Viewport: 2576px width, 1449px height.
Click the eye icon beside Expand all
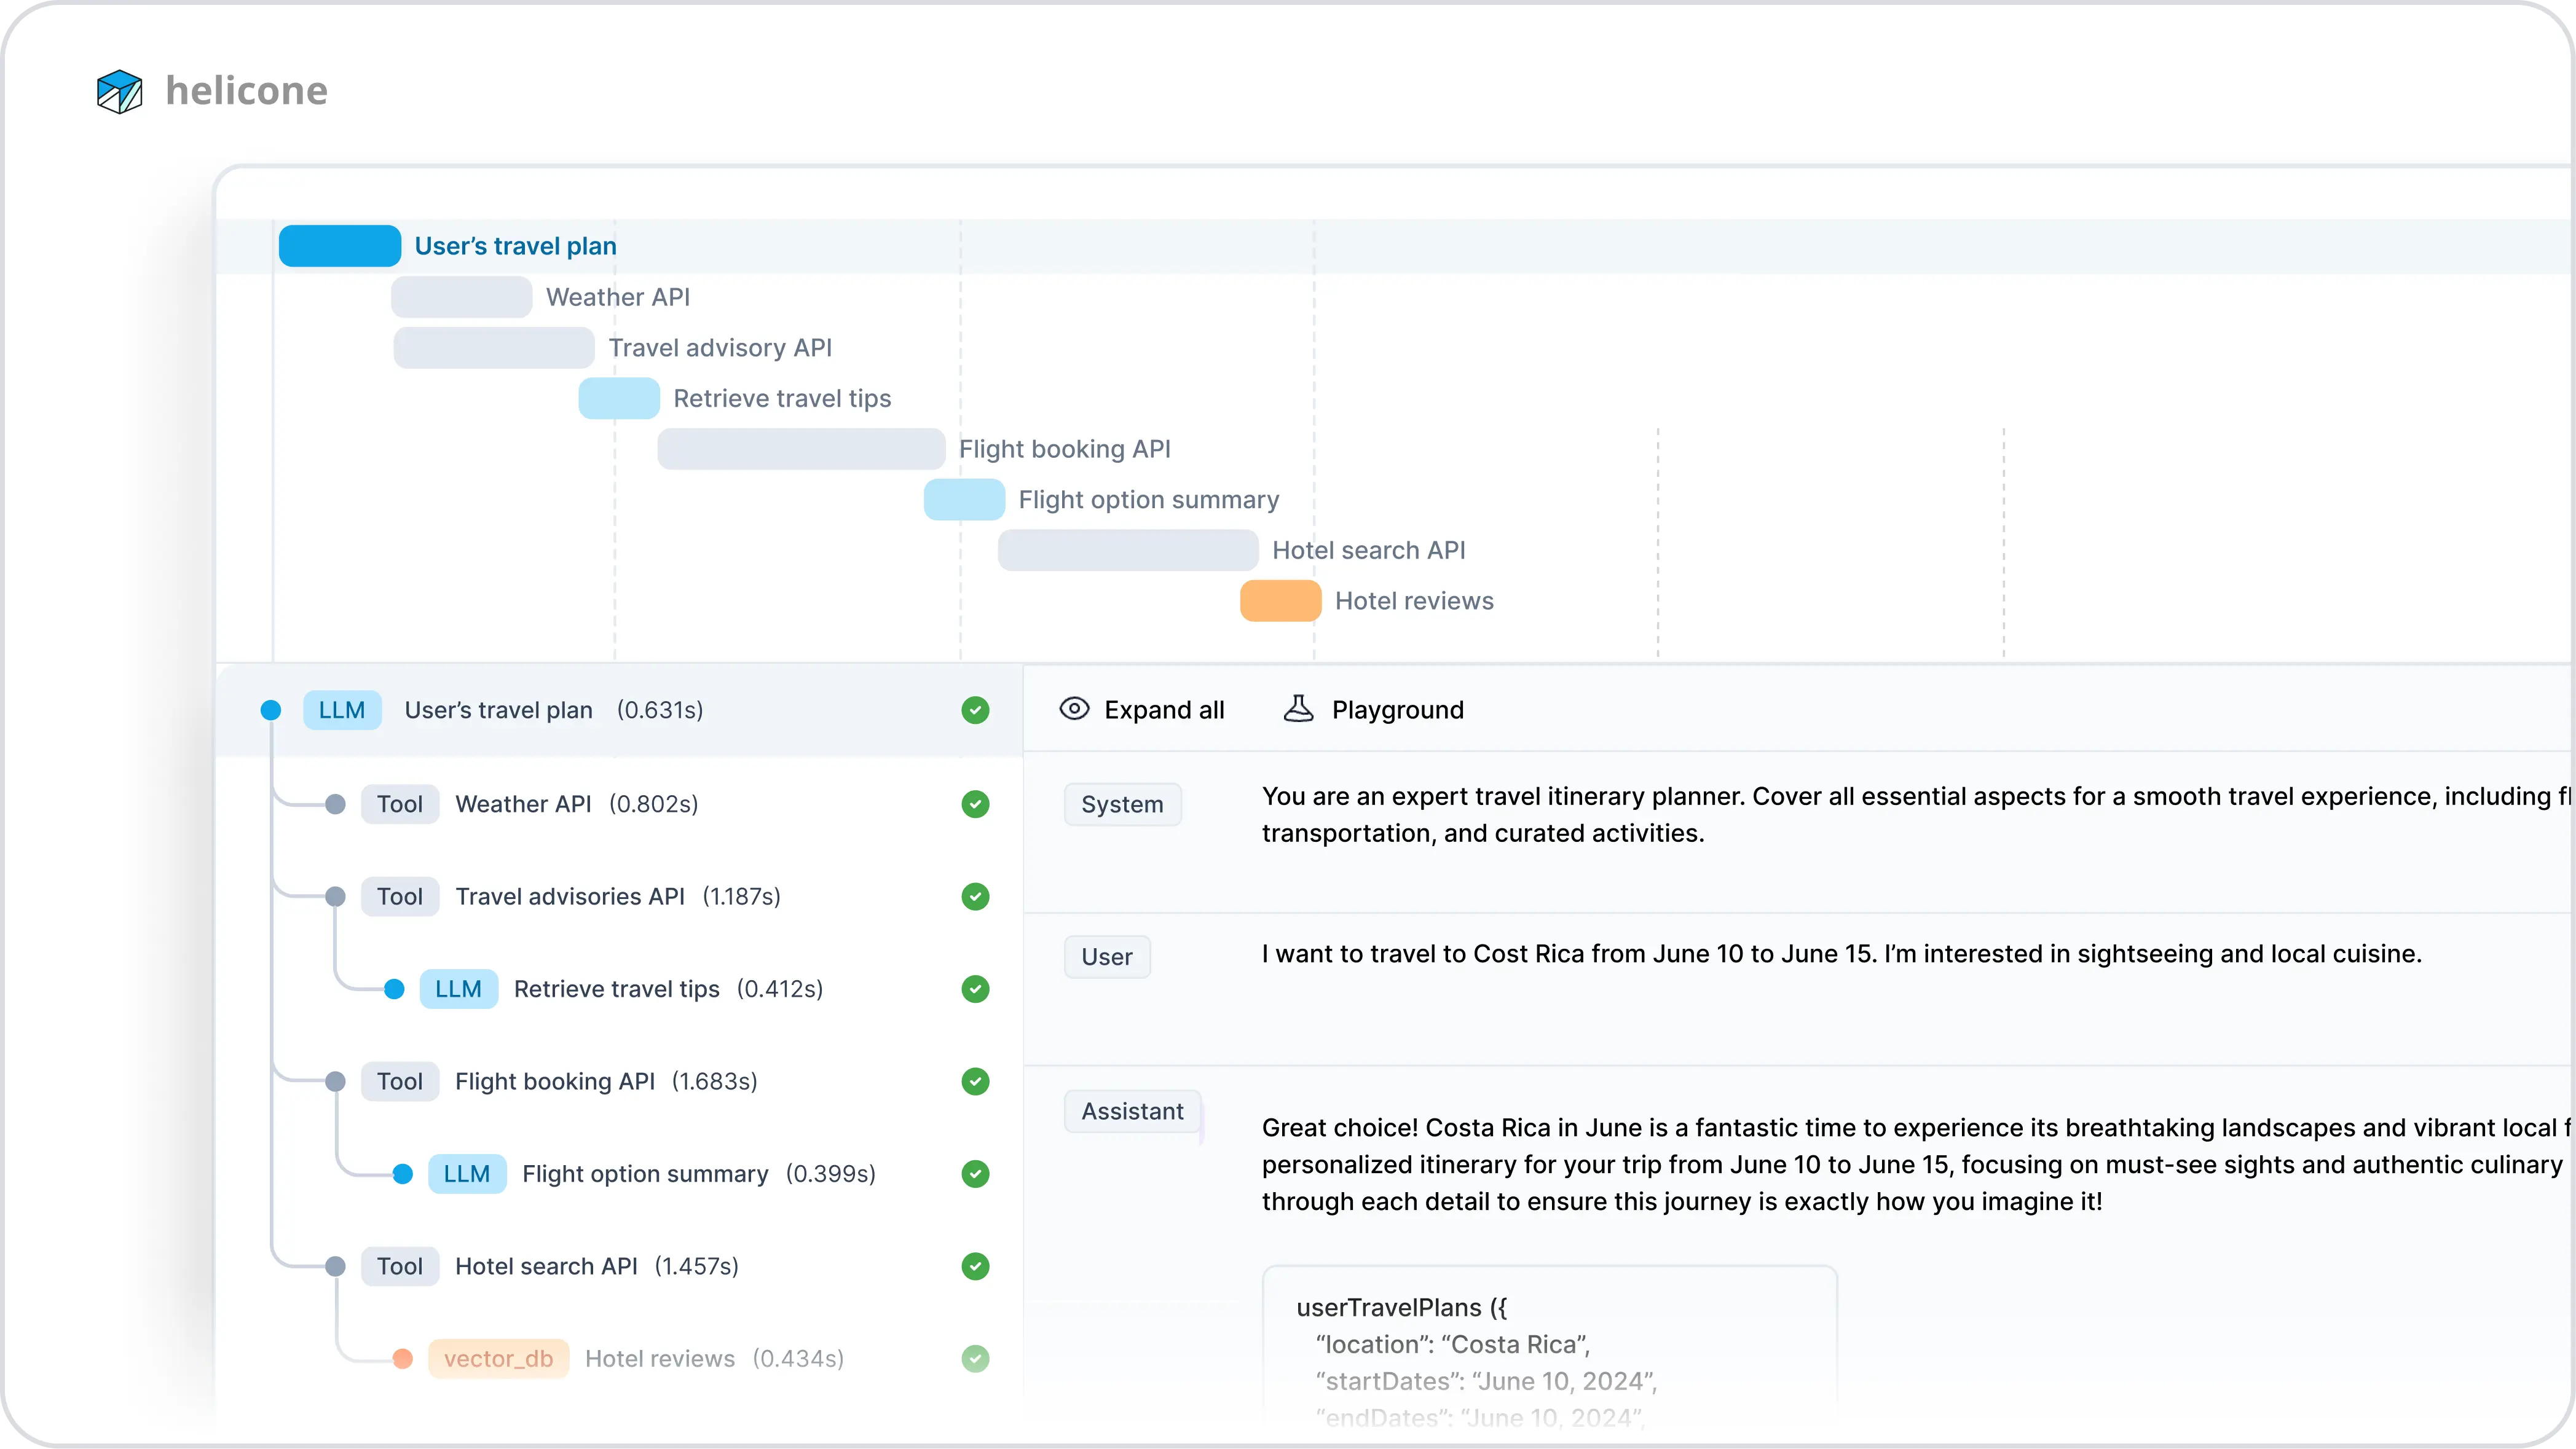(1074, 709)
